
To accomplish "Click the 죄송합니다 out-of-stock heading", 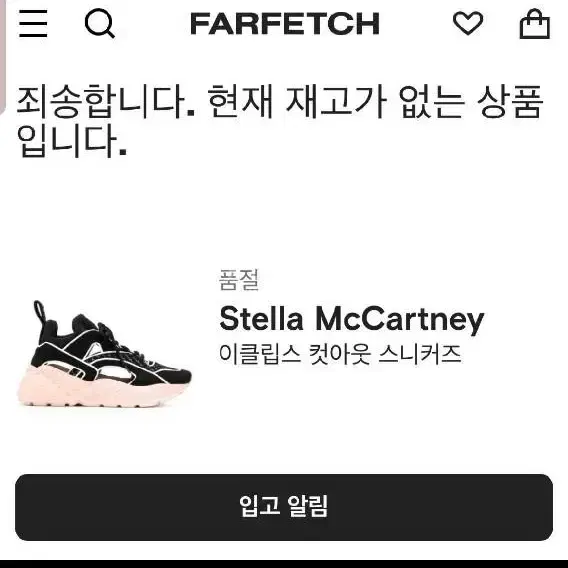I will [105, 101].
